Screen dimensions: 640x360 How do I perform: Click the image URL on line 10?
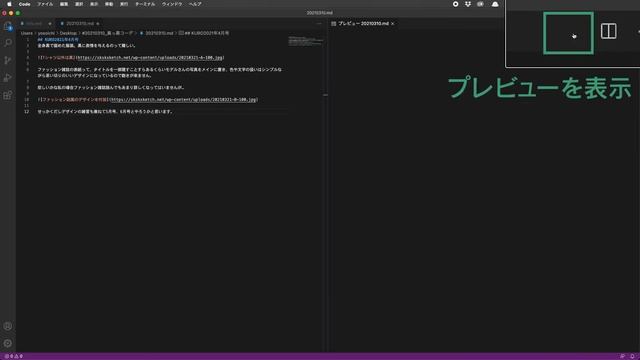pos(184,100)
